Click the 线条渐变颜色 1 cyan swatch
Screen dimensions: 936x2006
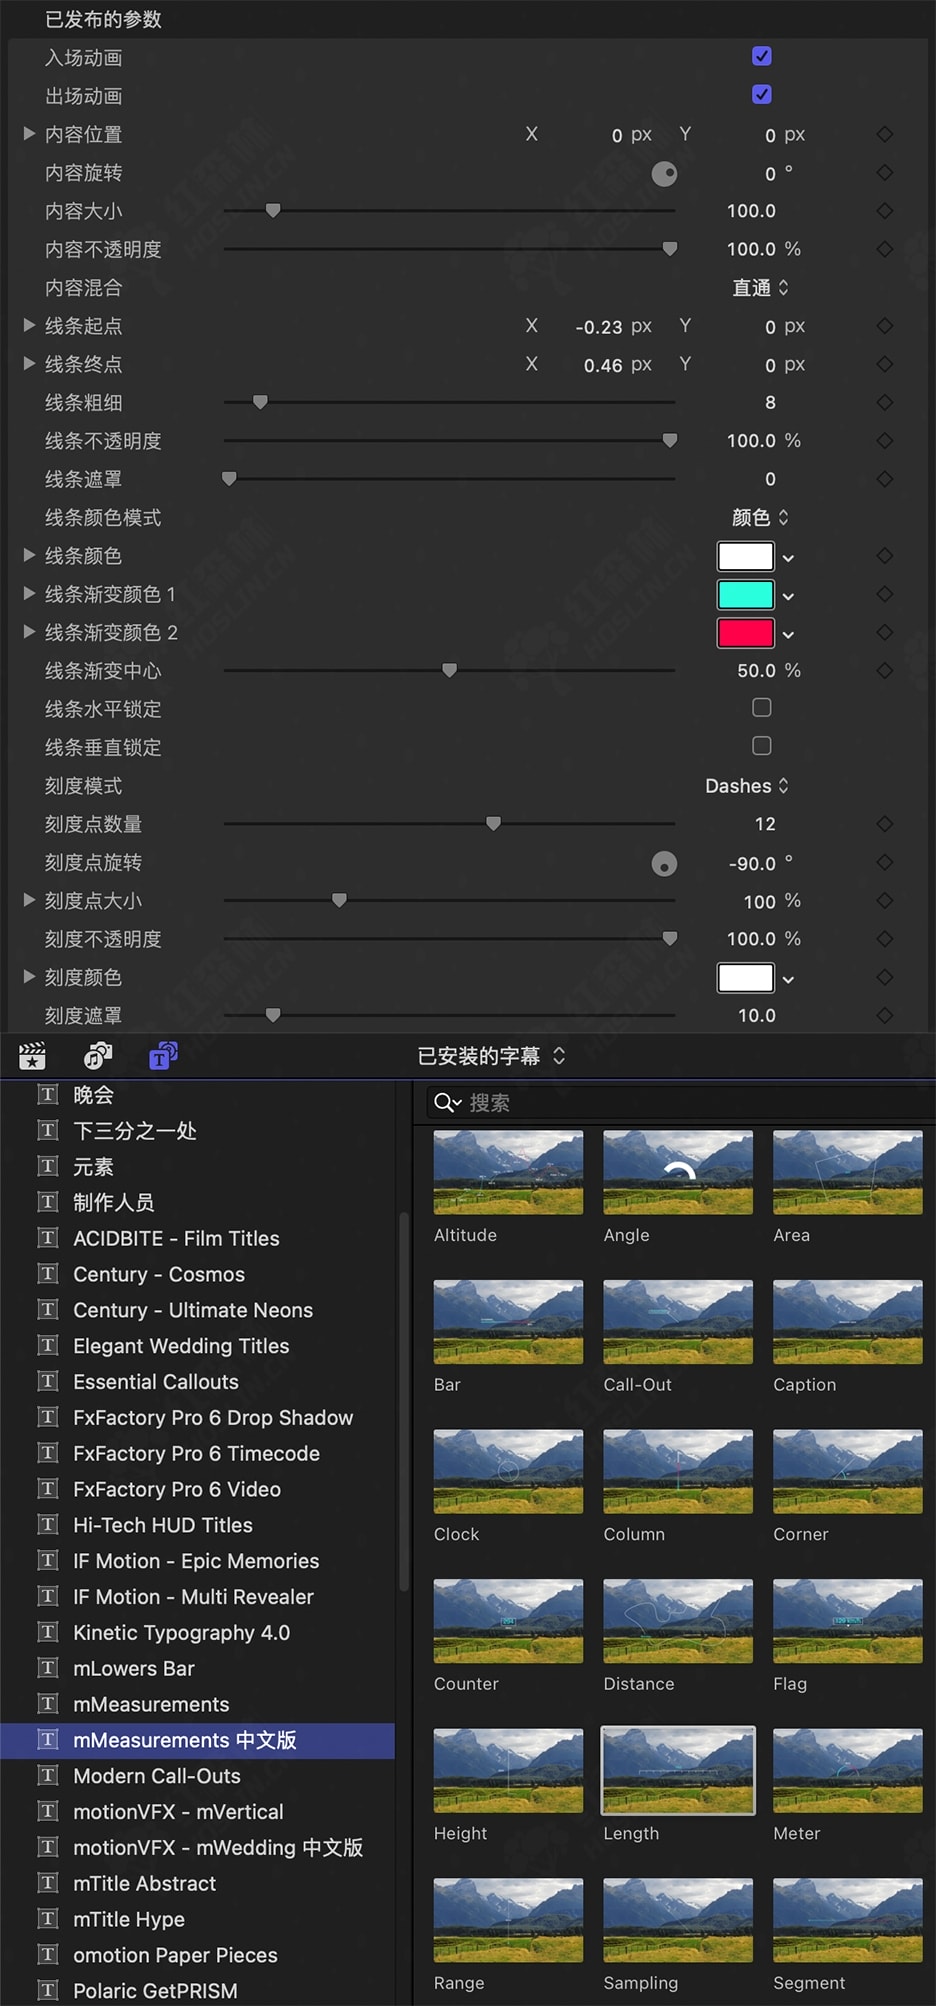pyautogui.click(x=745, y=595)
